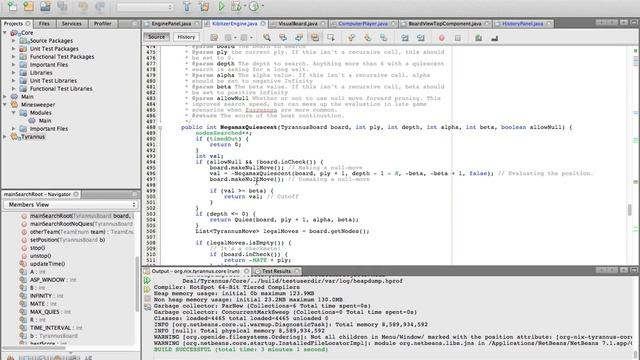Image resolution: width=640 pixels, height=360 pixels.
Task: Open the HistoryPanel.java editor tab
Action: [x=522, y=24]
